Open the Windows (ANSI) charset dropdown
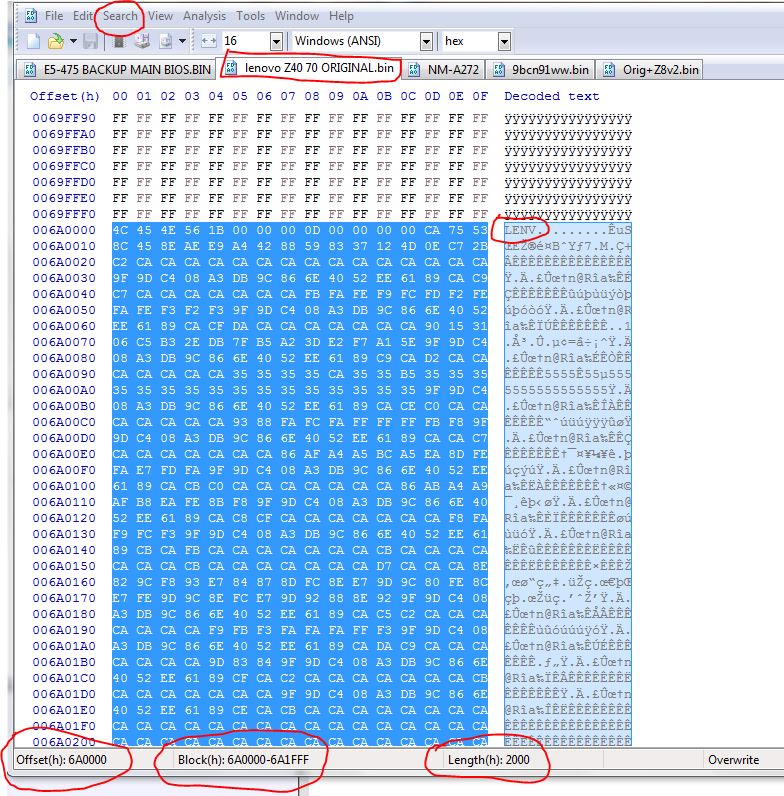The height and width of the screenshot is (796, 784). click(427, 42)
